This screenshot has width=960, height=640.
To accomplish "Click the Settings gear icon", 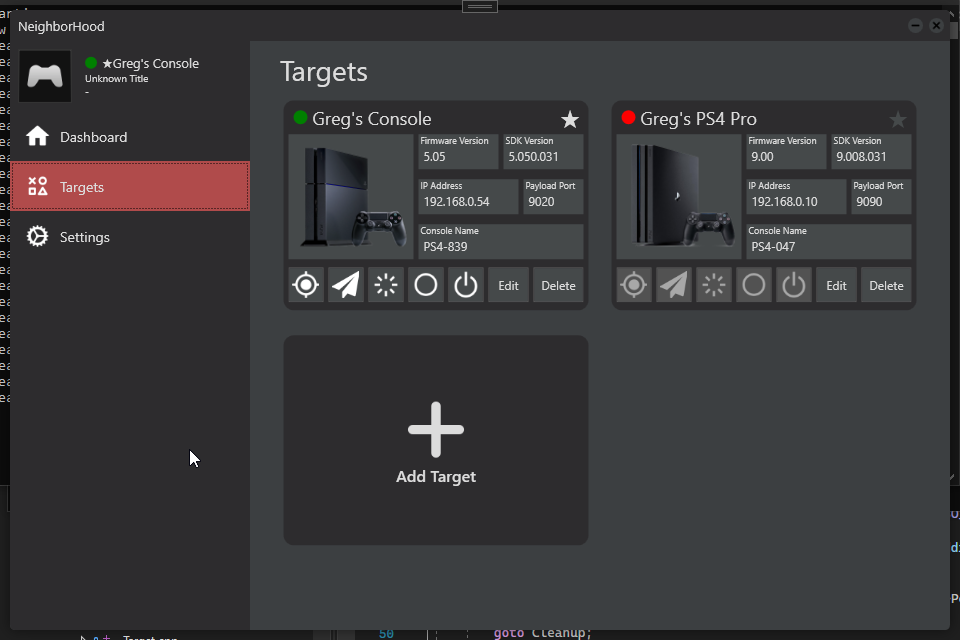I will click(37, 236).
